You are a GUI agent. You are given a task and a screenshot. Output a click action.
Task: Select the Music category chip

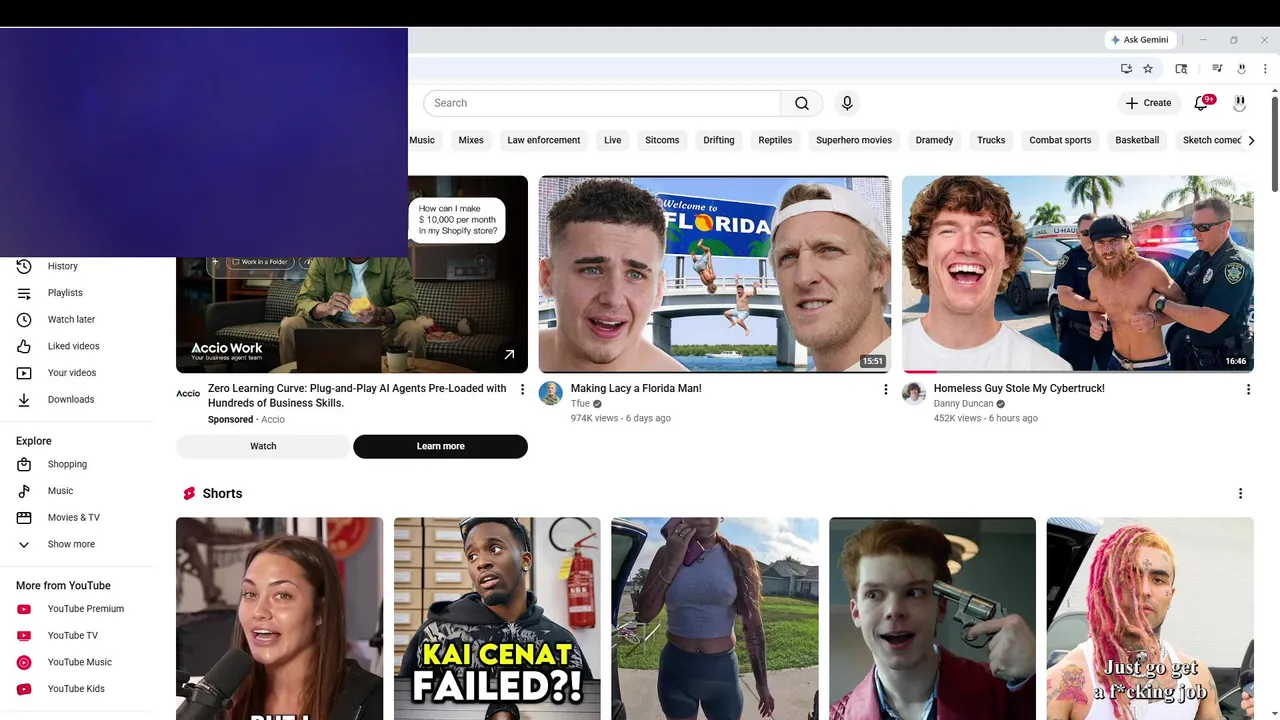[422, 140]
